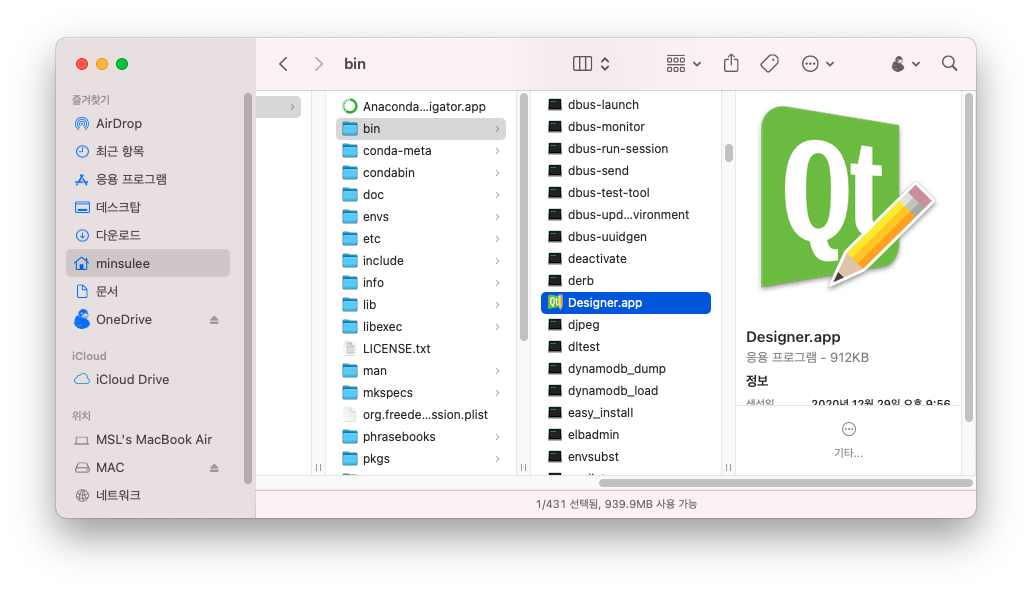Viewport: 1032px width, 592px height.
Task: Select org.freede...ssion.plist file
Action: [421, 415]
